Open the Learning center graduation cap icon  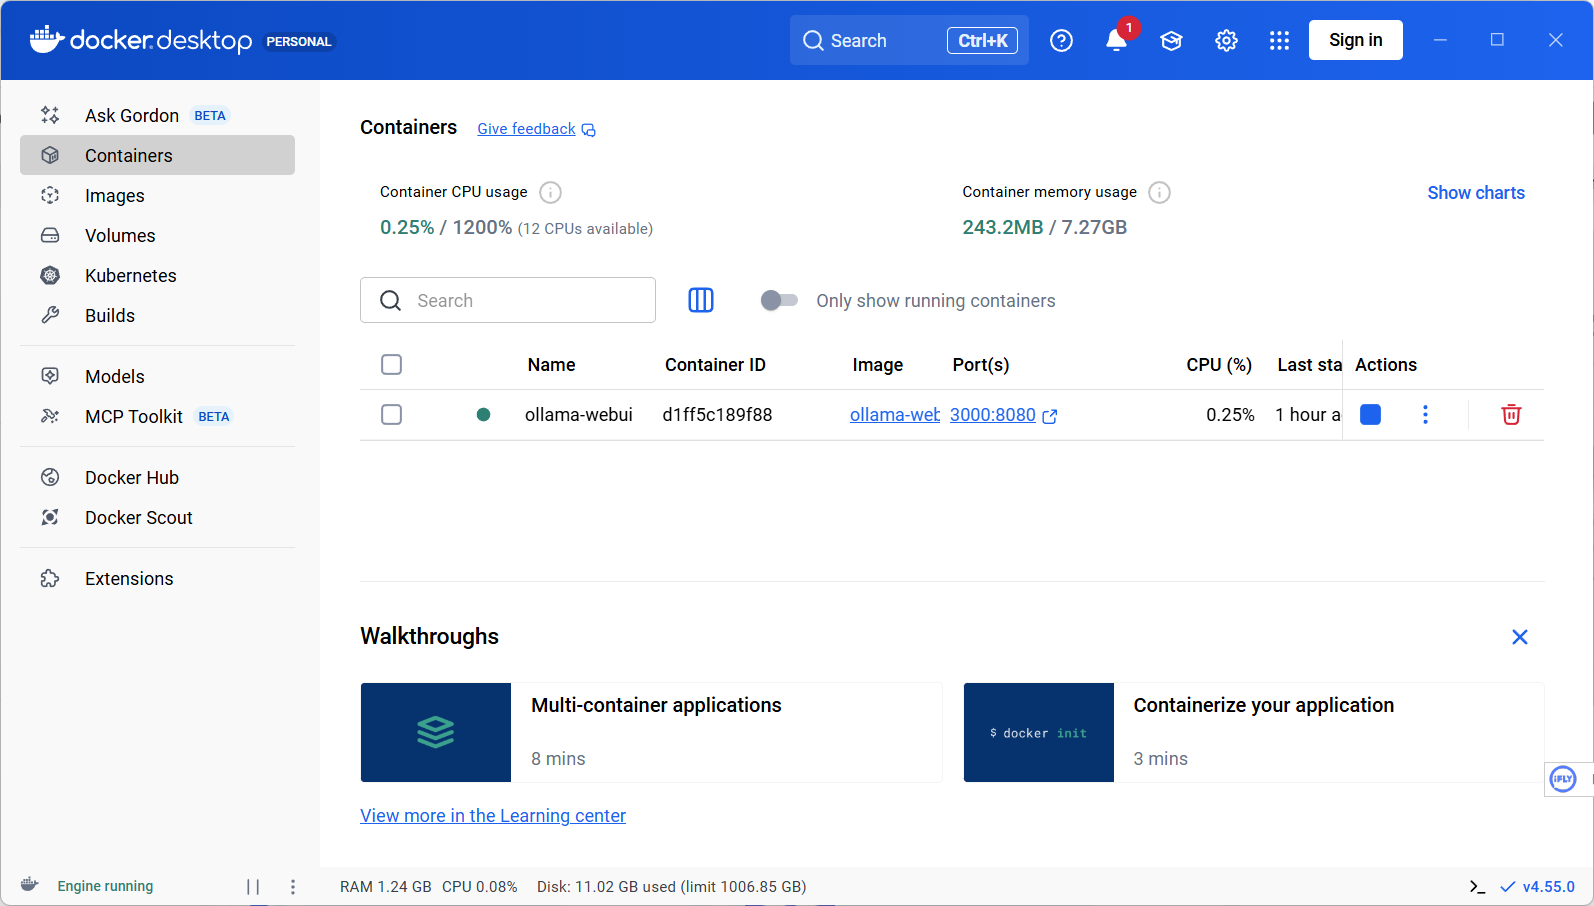1171,40
